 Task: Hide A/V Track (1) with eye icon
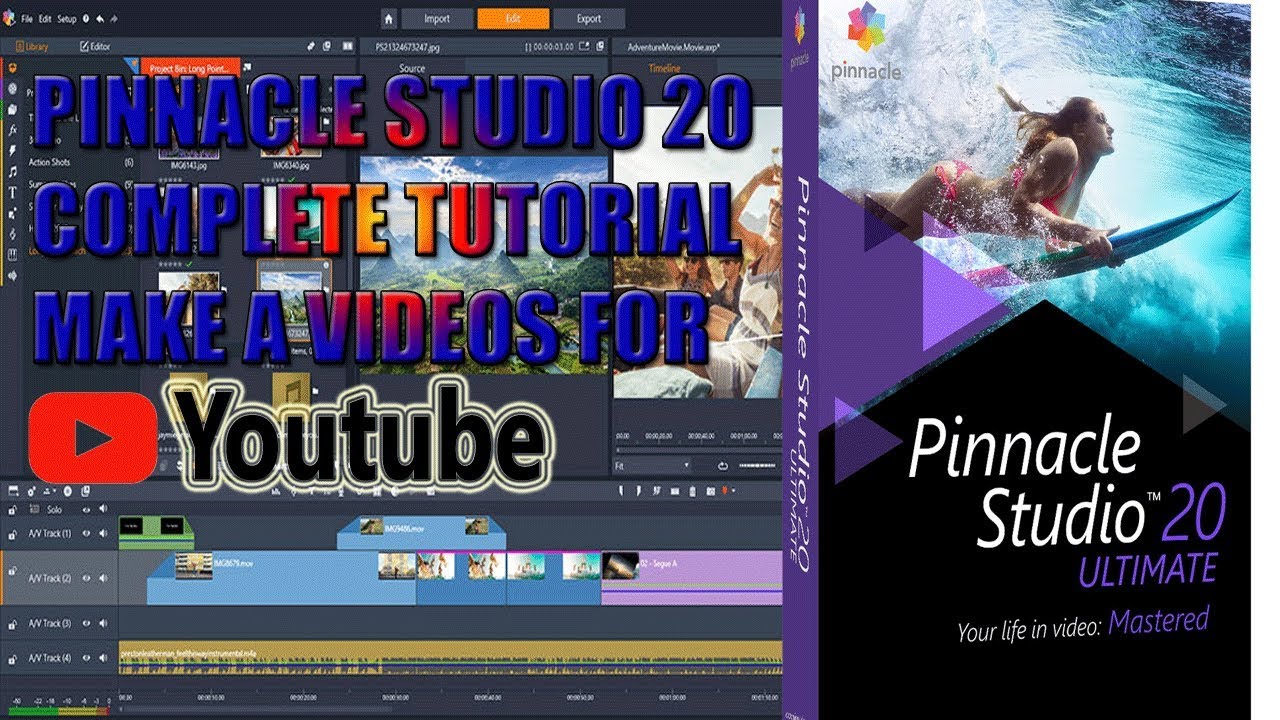[x=86, y=533]
